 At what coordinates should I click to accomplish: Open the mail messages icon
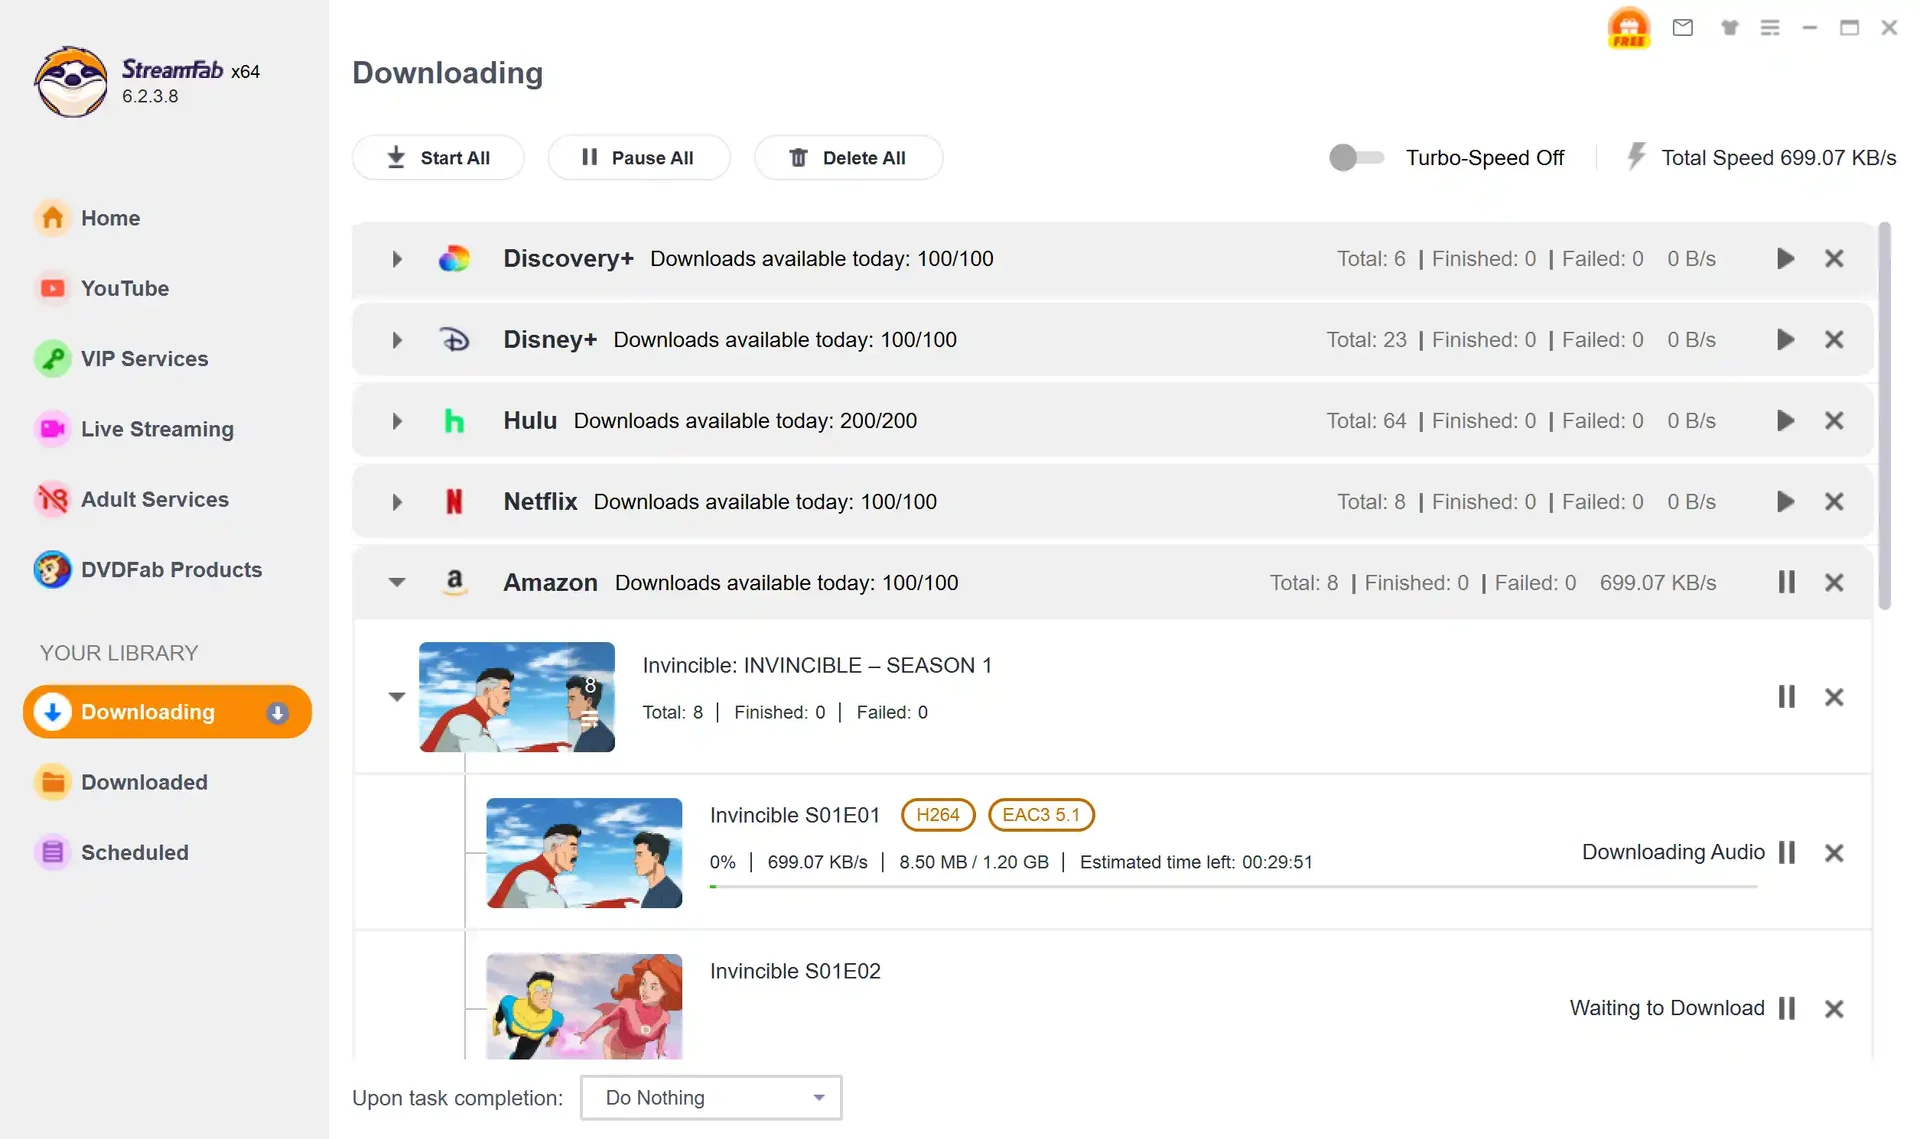[x=1683, y=28]
